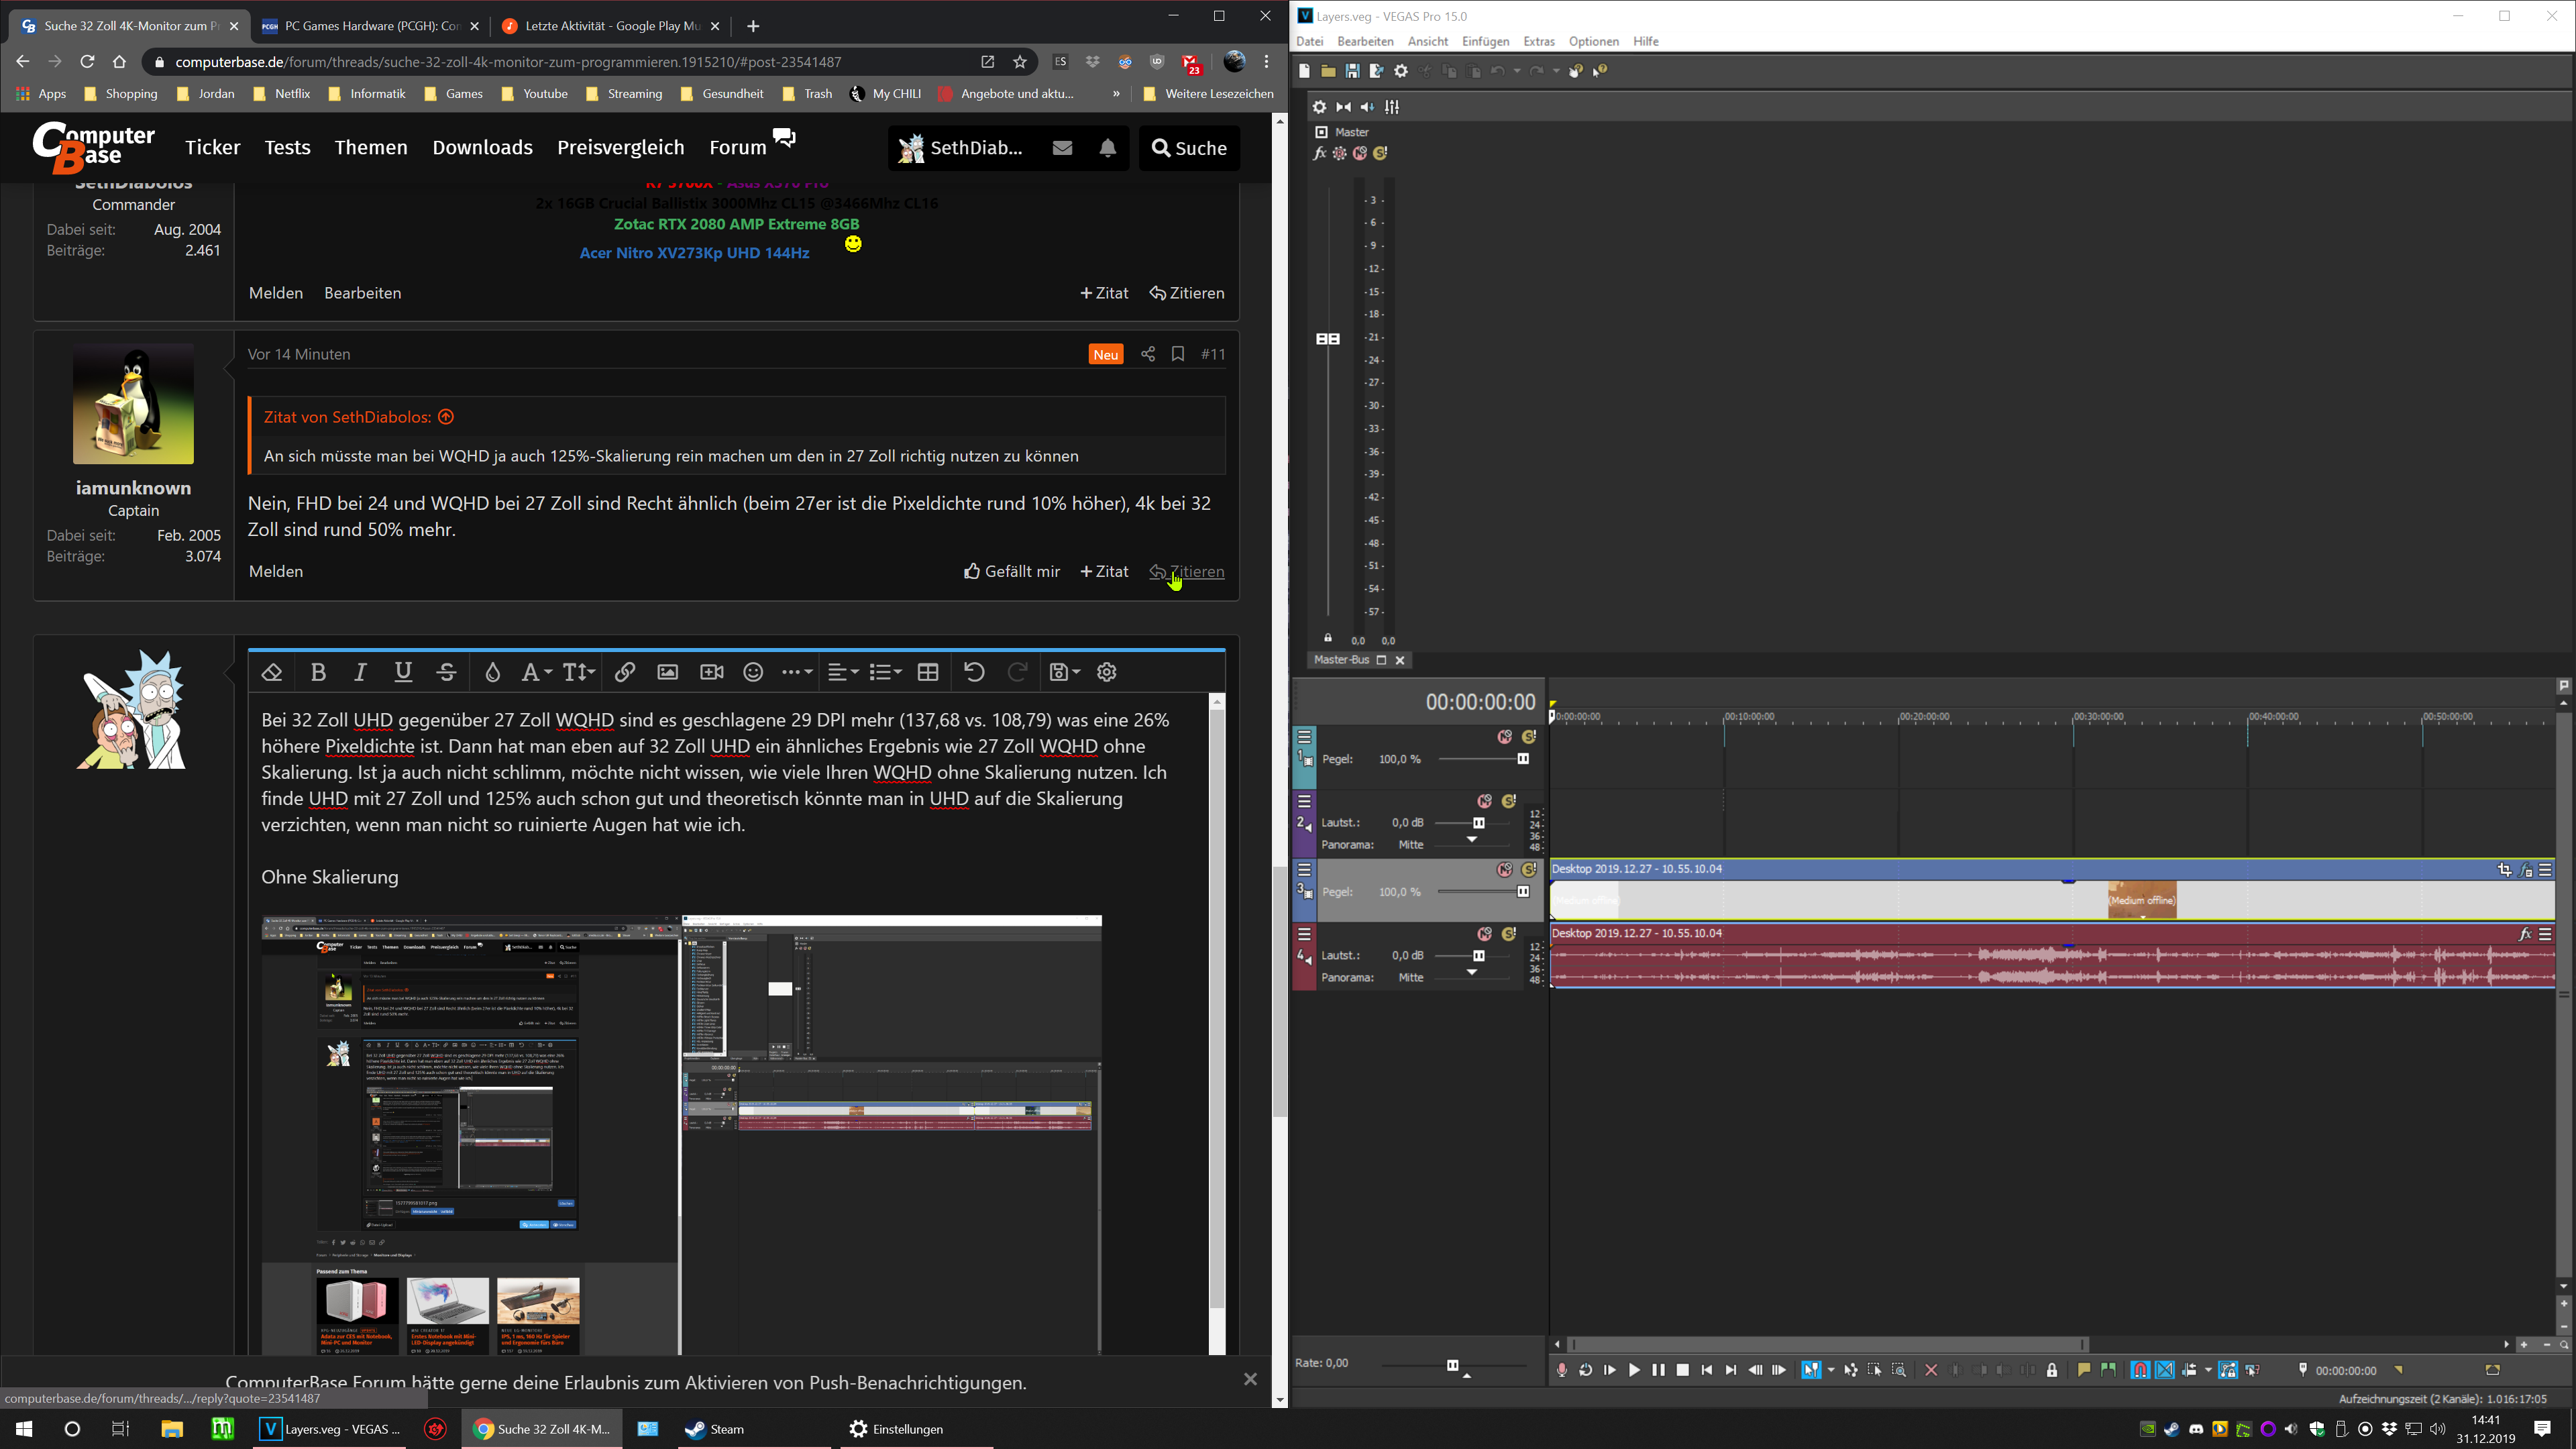Open track 1 hamburger menu
The width and height of the screenshot is (2576, 1449).
coord(1304,737)
